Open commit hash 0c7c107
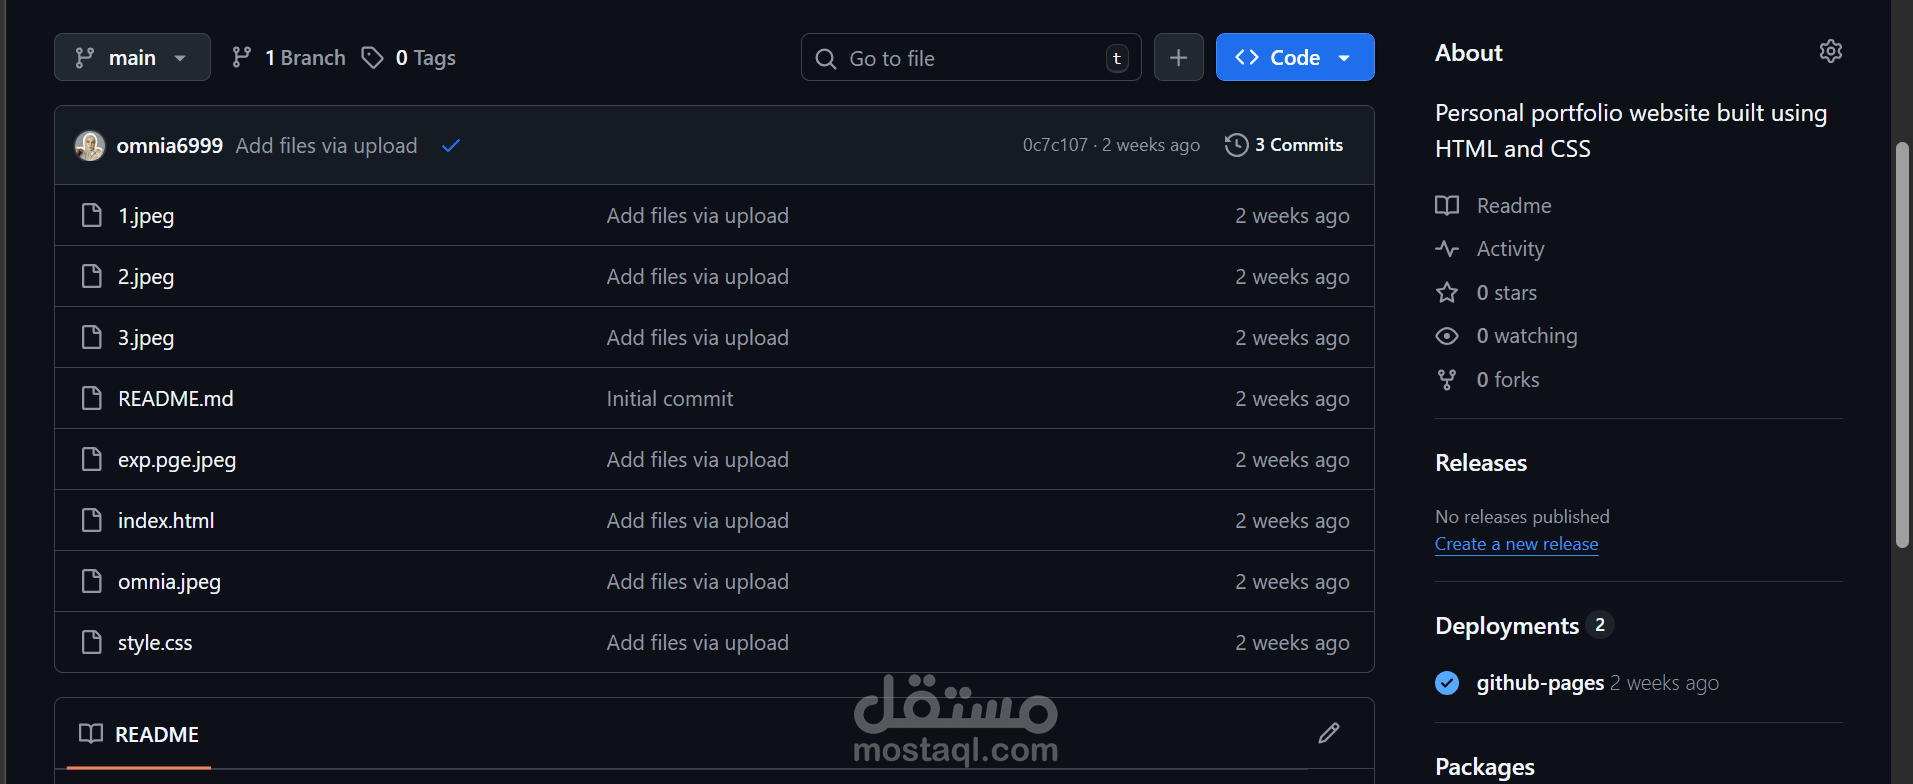Viewport: 1913px width, 784px height. (x=1054, y=145)
